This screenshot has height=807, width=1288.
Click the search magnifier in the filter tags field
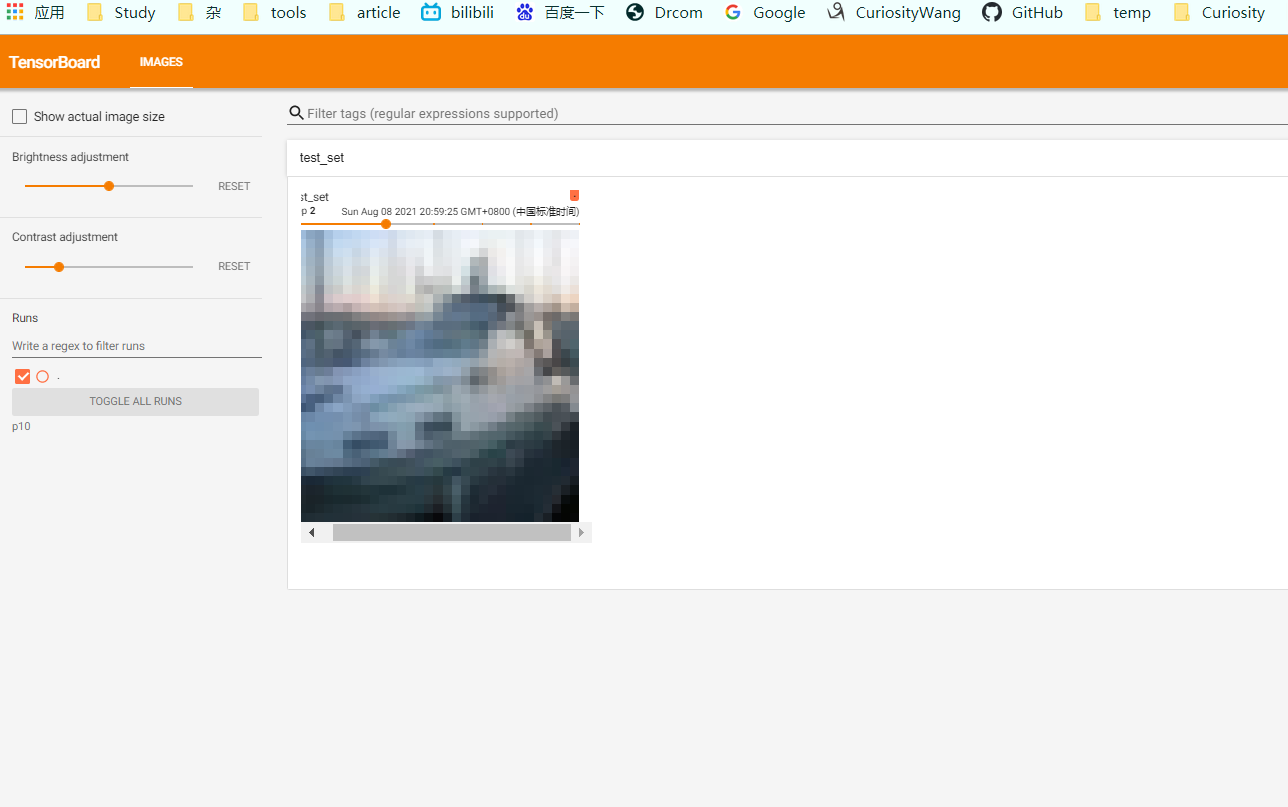(296, 113)
